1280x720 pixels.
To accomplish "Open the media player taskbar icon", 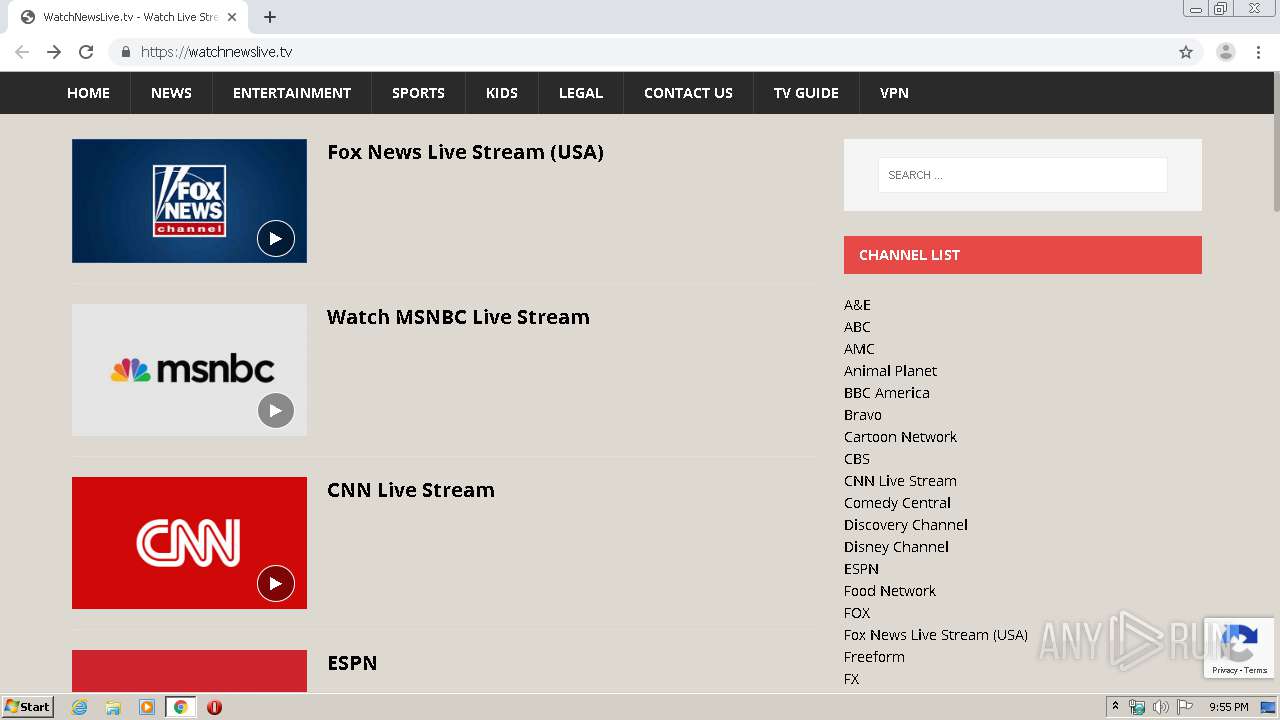I will pyautogui.click(x=147, y=707).
